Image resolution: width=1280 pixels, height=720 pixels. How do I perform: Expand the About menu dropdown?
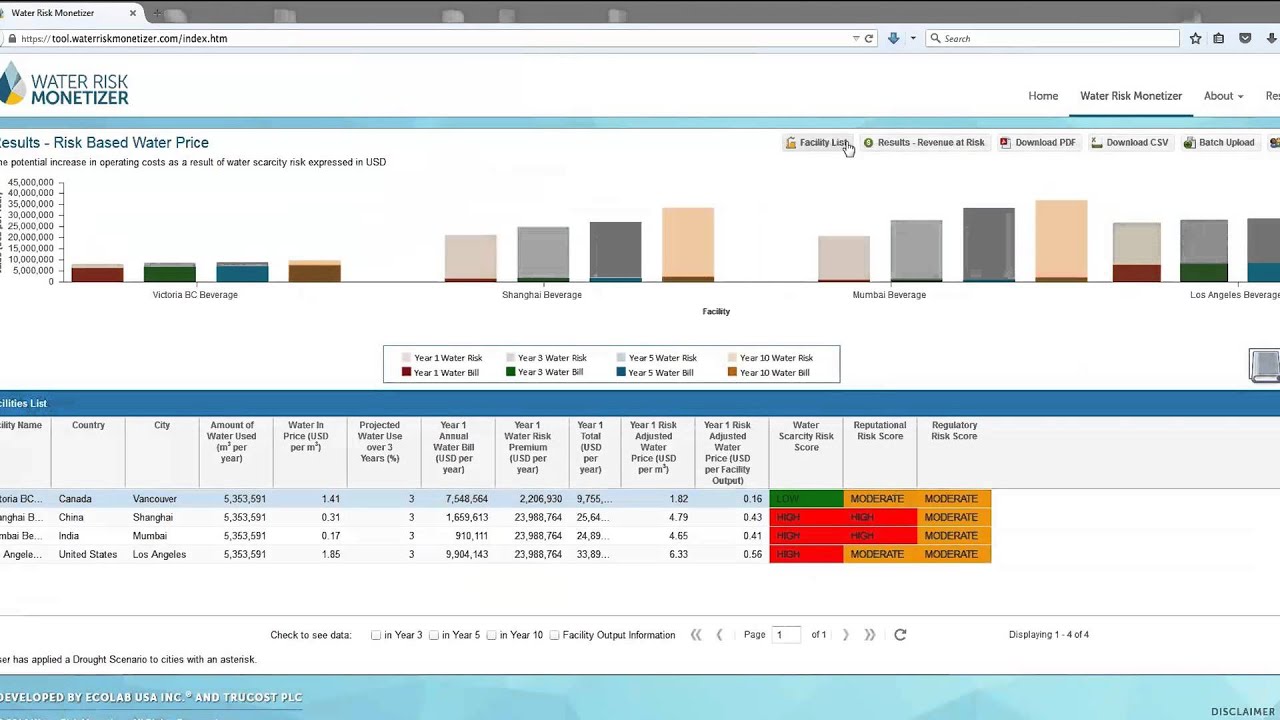[1223, 96]
